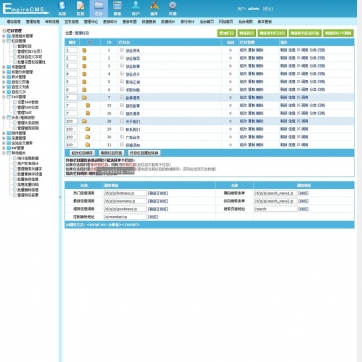
Task: Open the admin home menu item
Action: point(207,22)
